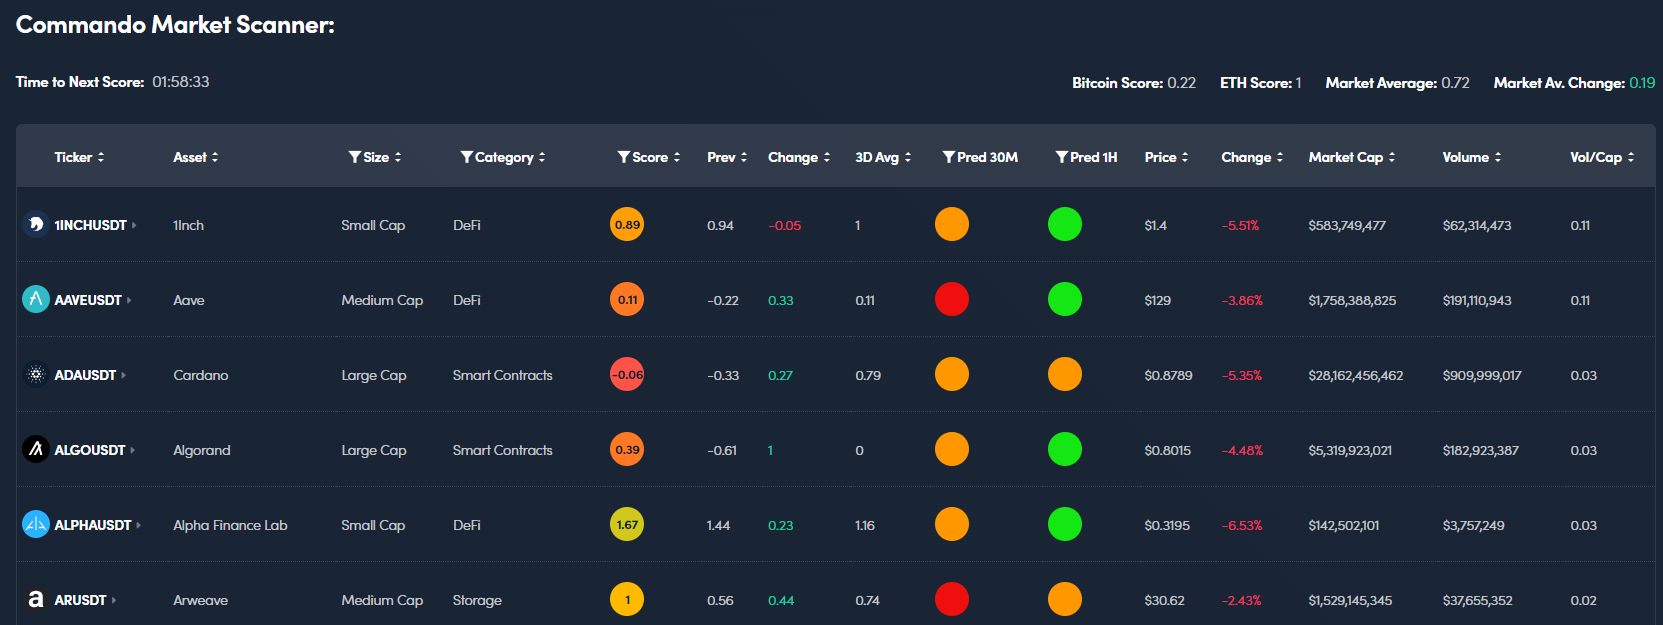This screenshot has height=625, width=1663.
Task: Filter by the Pred 1H column
Action: coord(1061,157)
